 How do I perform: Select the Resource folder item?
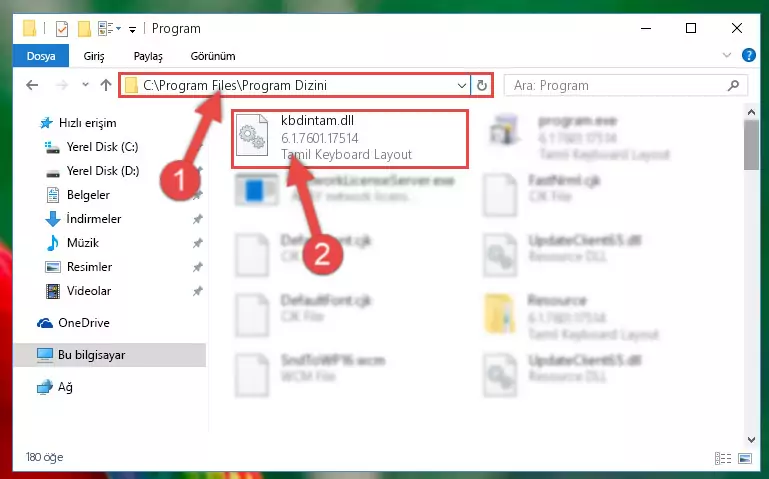pyautogui.click(x=571, y=318)
